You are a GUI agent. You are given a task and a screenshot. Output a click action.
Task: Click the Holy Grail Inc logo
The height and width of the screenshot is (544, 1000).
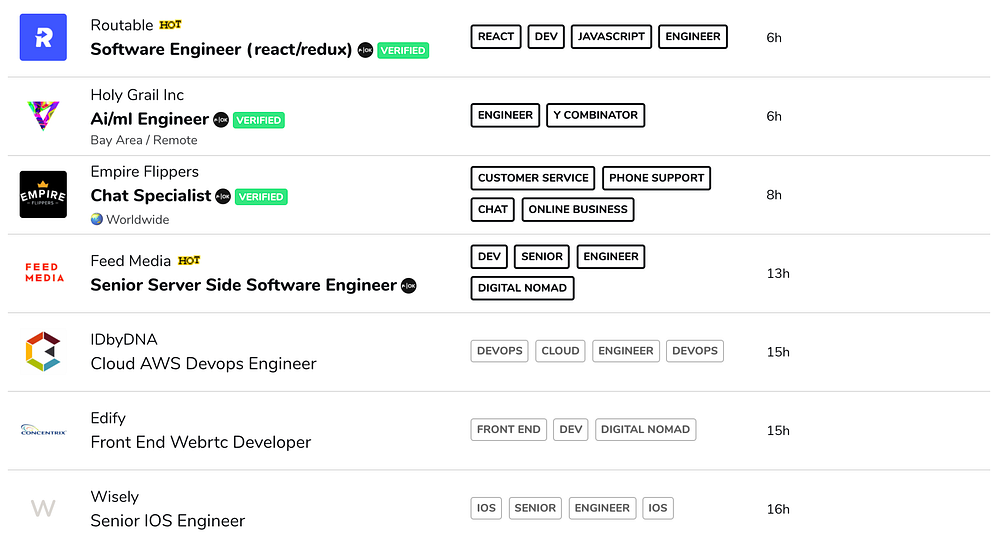[43, 116]
